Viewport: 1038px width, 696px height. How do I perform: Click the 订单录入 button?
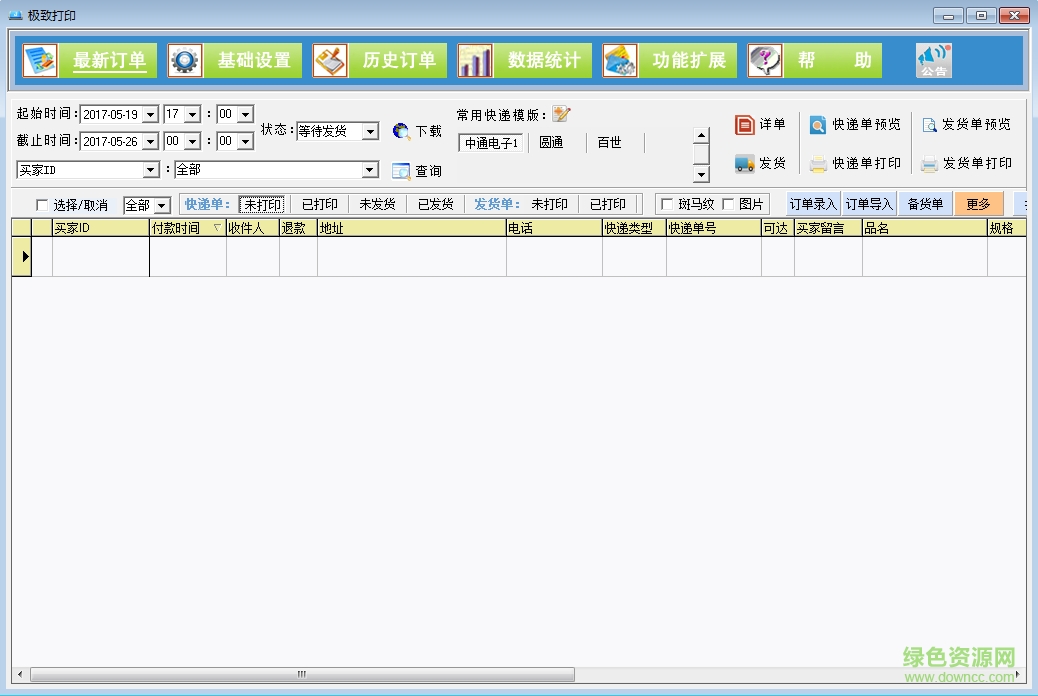tap(813, 204)
